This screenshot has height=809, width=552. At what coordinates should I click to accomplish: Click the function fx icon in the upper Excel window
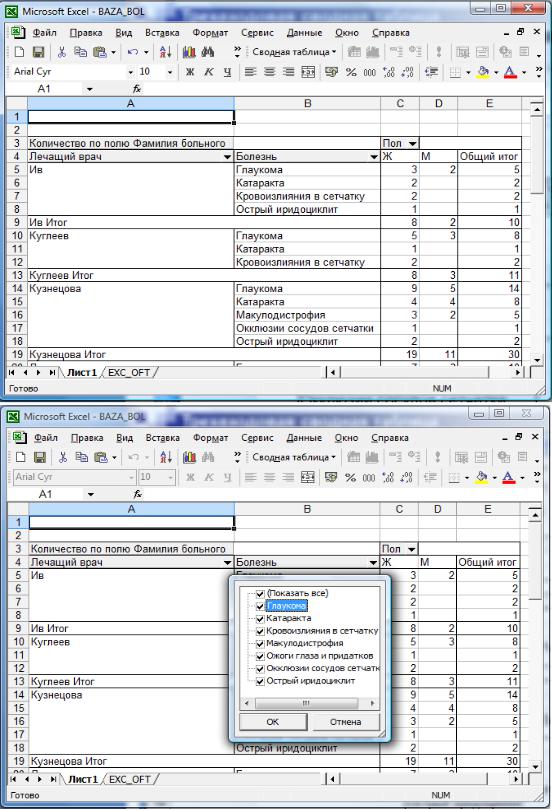click(137, 89)
